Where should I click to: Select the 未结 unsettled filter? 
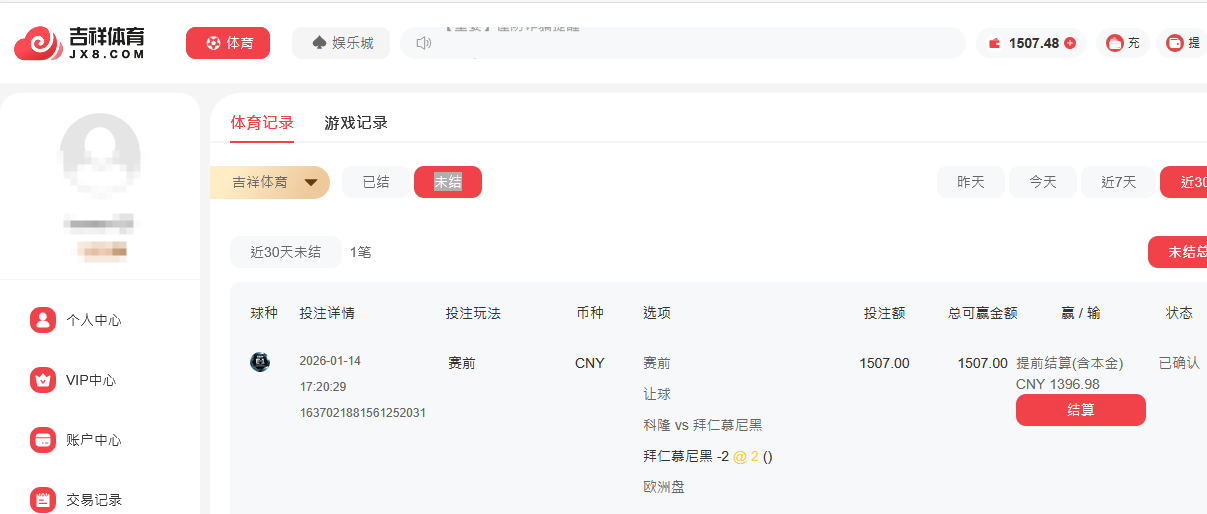pos(447,182)
